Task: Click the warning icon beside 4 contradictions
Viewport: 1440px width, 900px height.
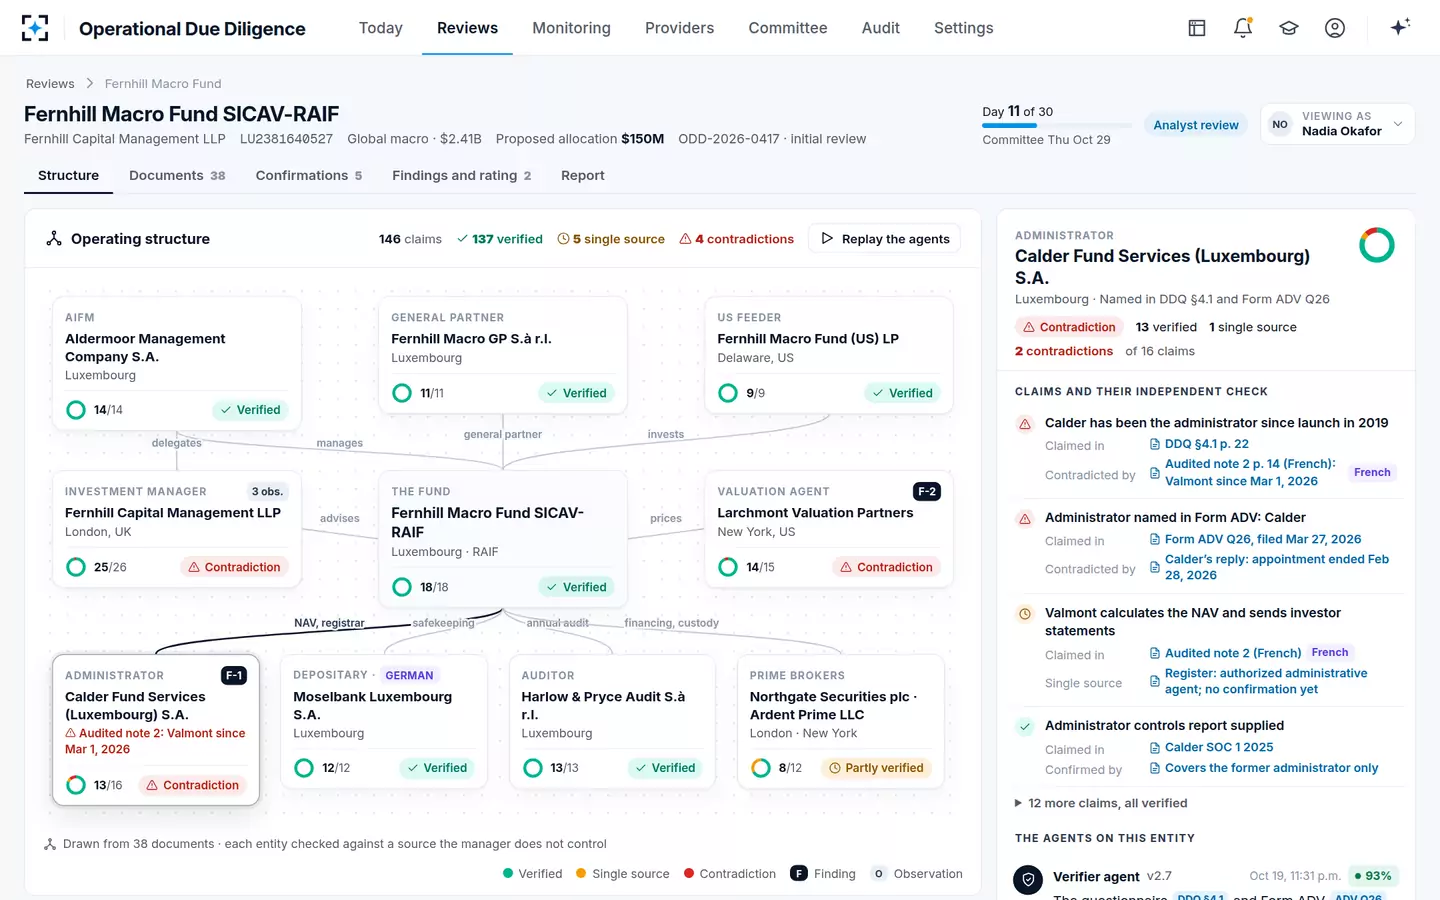Action: tap(685, 239)
